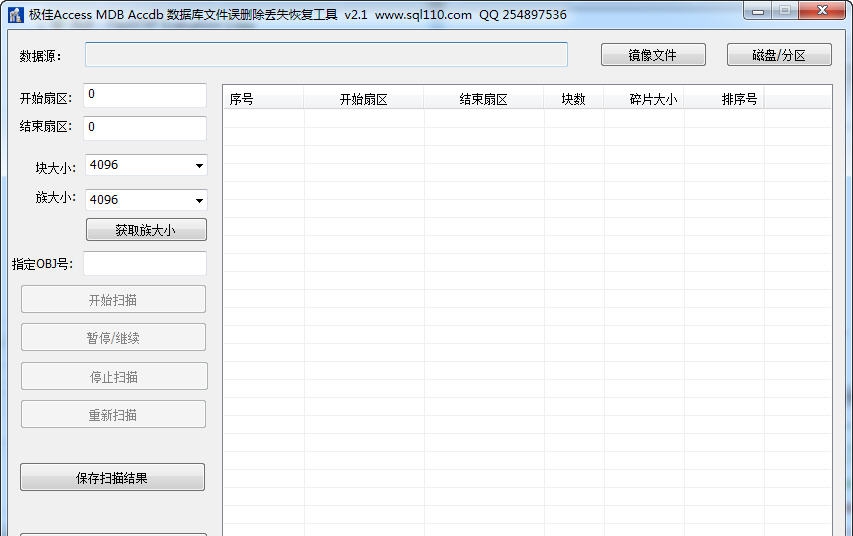Sort by 碎片大小 column header
This screenshot has width=853, height=536.
[x=644, y=99]
